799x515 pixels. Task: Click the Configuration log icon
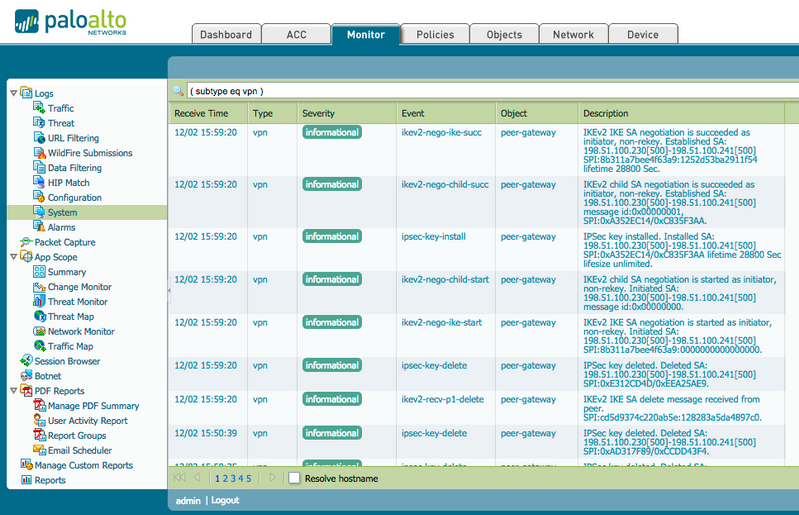[39, 196]
